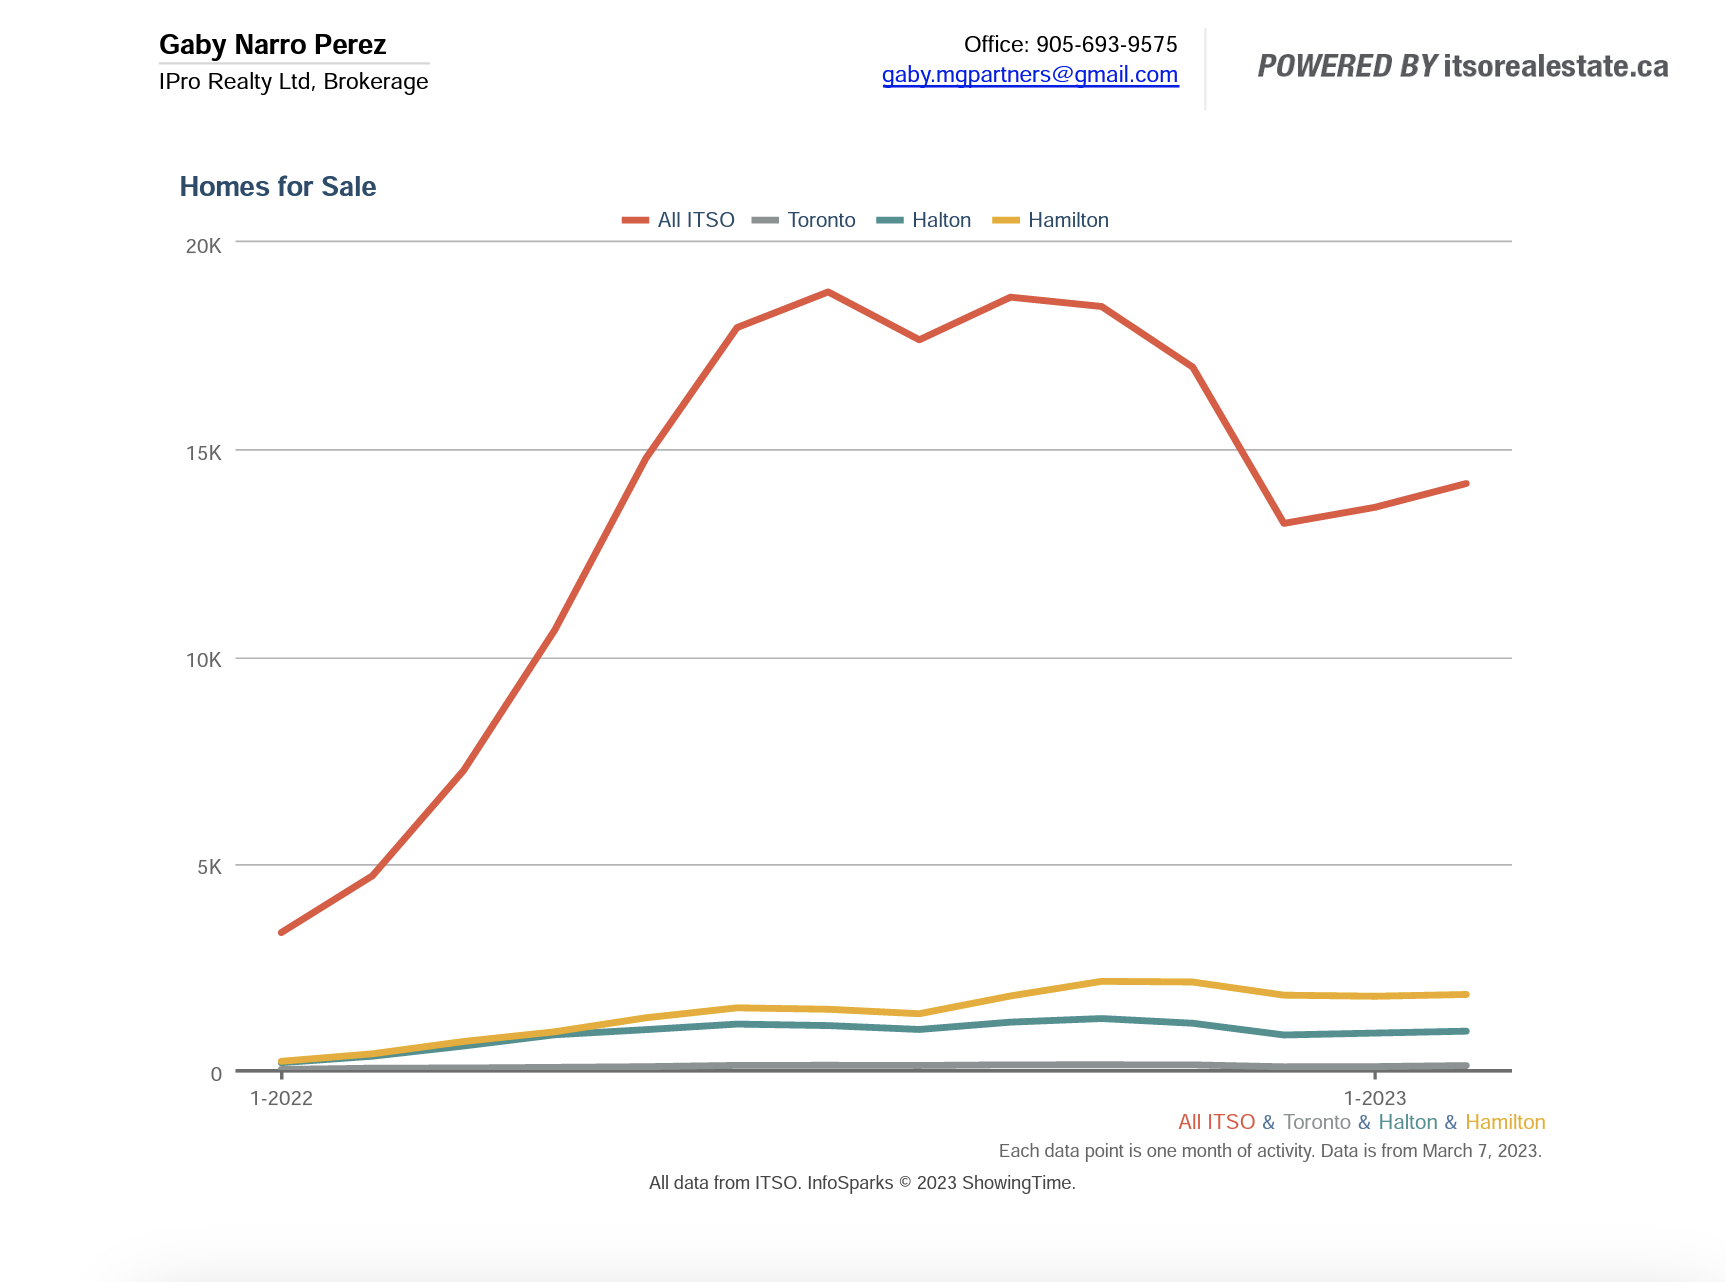Click the 20K y-axis label
The image size is (1726, 1282).
(x=203, y=246)
